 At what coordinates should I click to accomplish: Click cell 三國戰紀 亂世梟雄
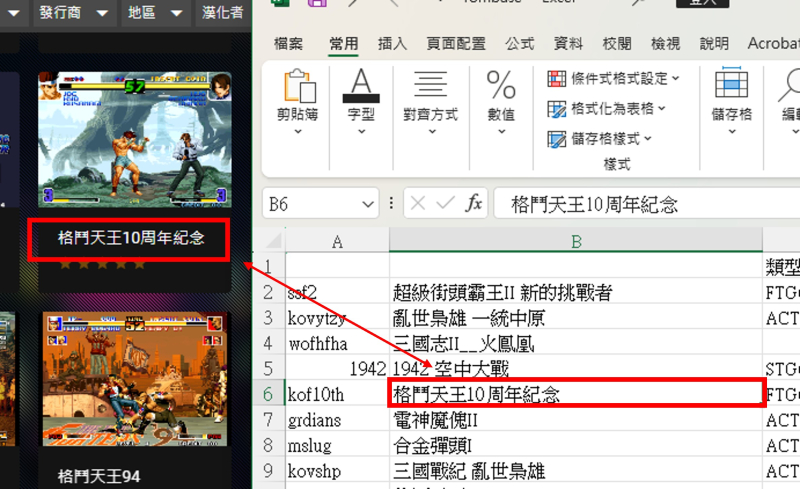pyautogui.click(x=576, y=471)
